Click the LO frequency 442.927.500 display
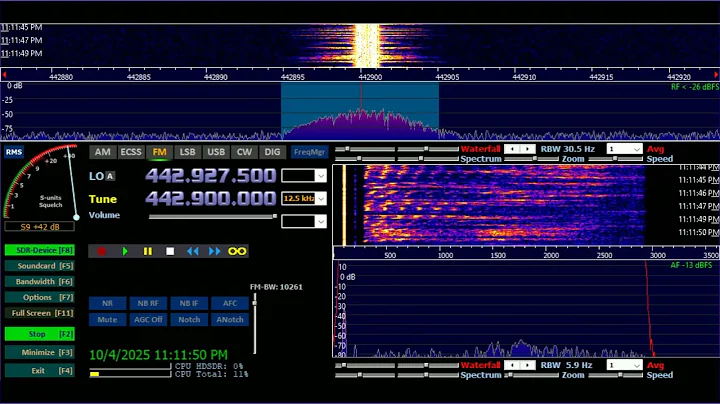 pos(211,175)
